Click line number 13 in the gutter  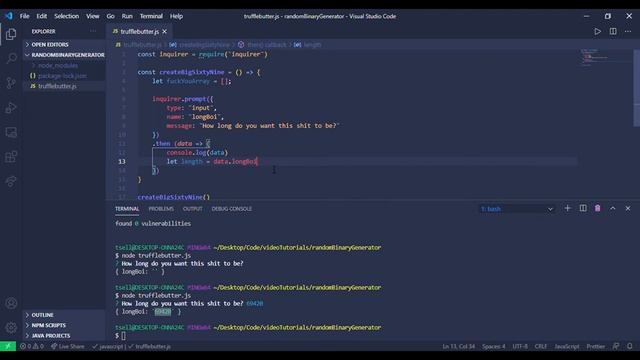click(122, 161)
